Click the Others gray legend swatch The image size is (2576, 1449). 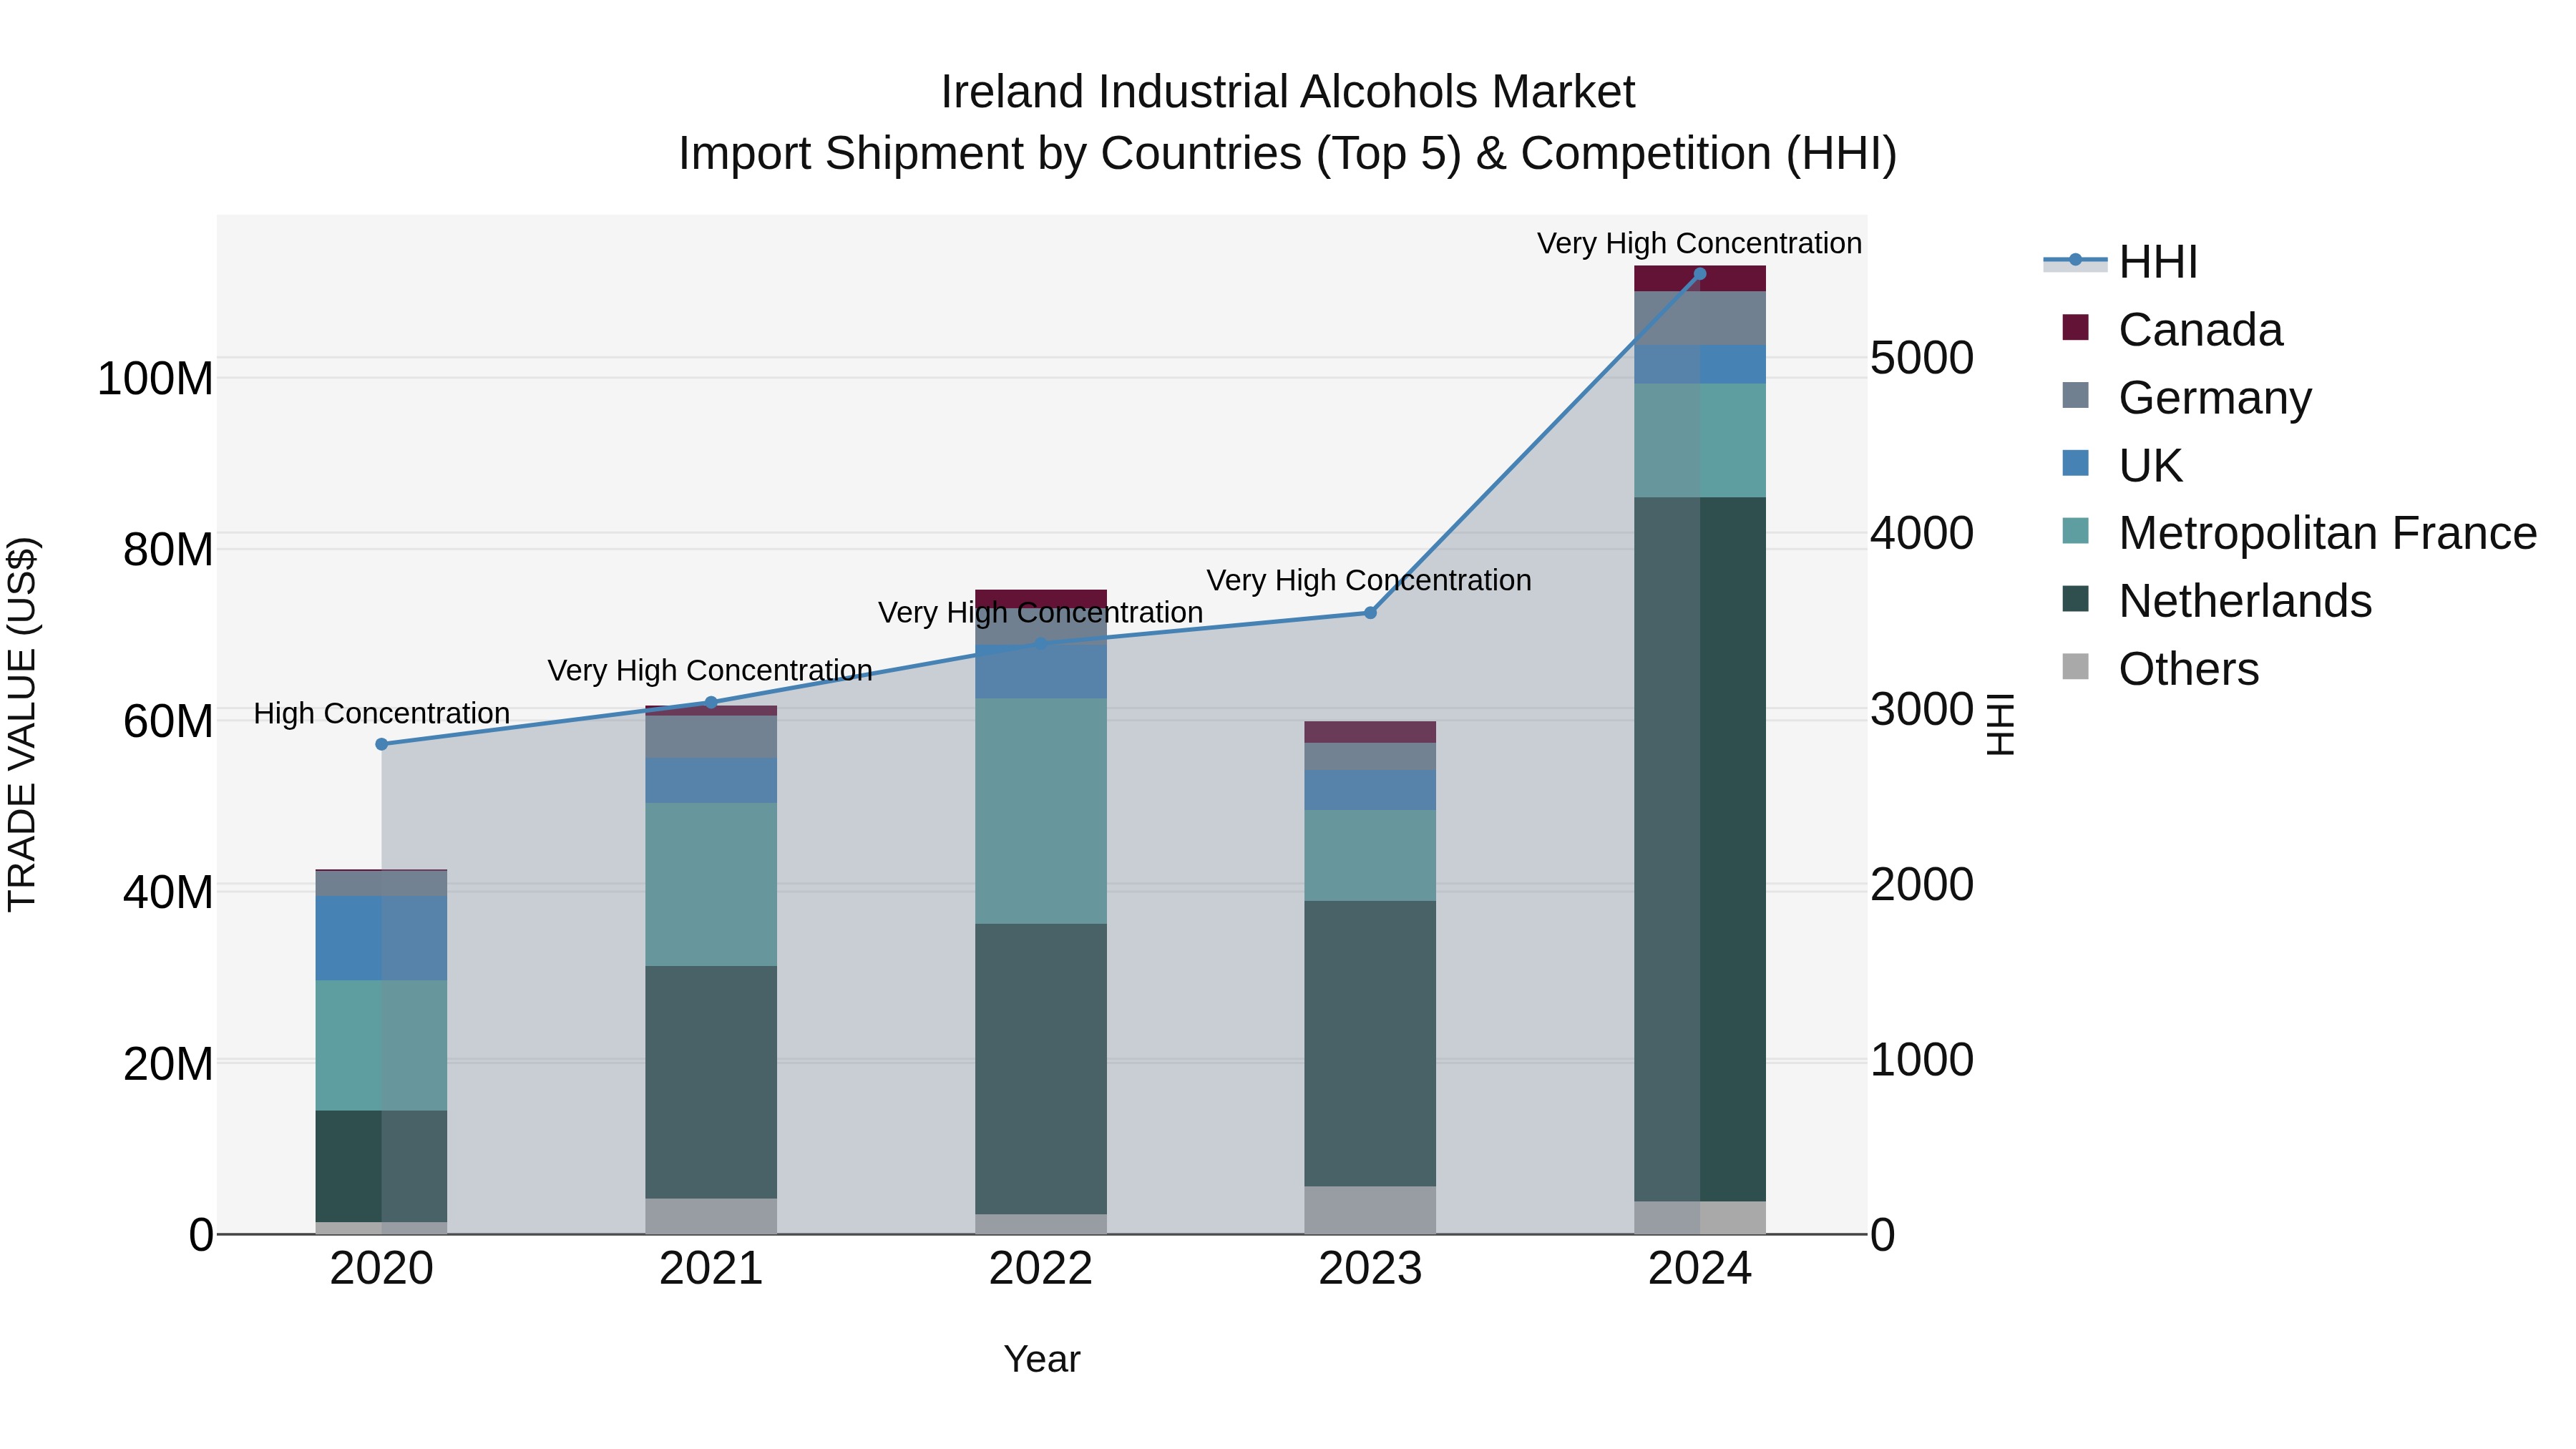tap(2076, 667)
